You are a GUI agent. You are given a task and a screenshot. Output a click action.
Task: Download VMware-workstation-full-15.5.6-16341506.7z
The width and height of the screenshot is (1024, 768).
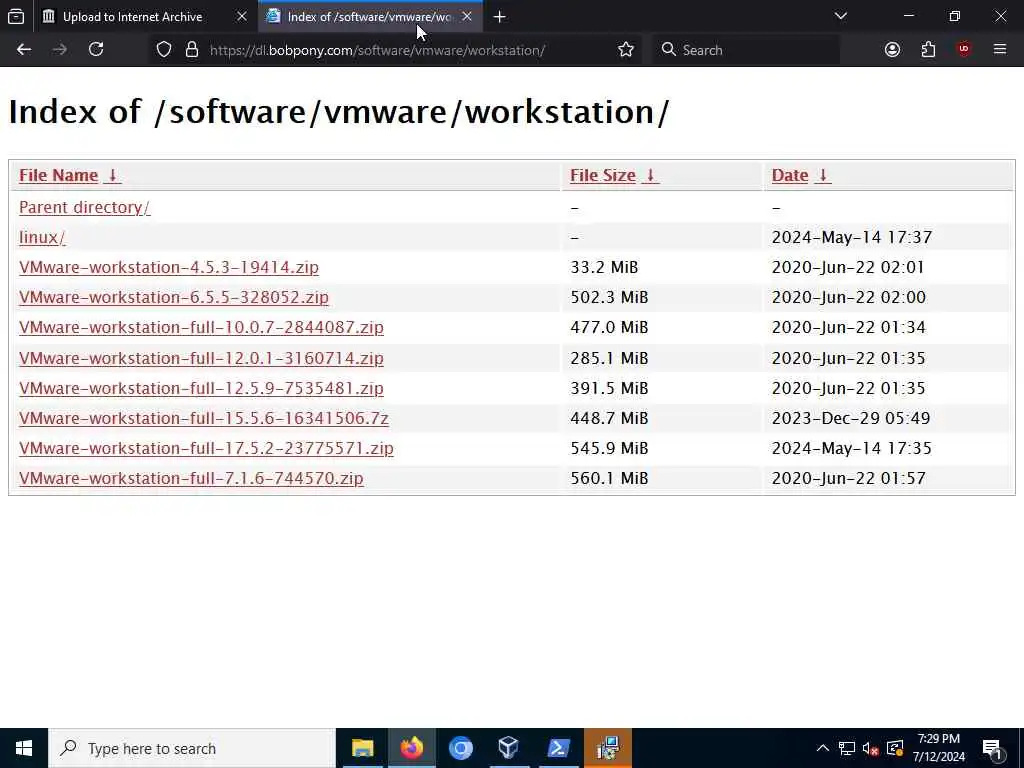pos(204,418)
